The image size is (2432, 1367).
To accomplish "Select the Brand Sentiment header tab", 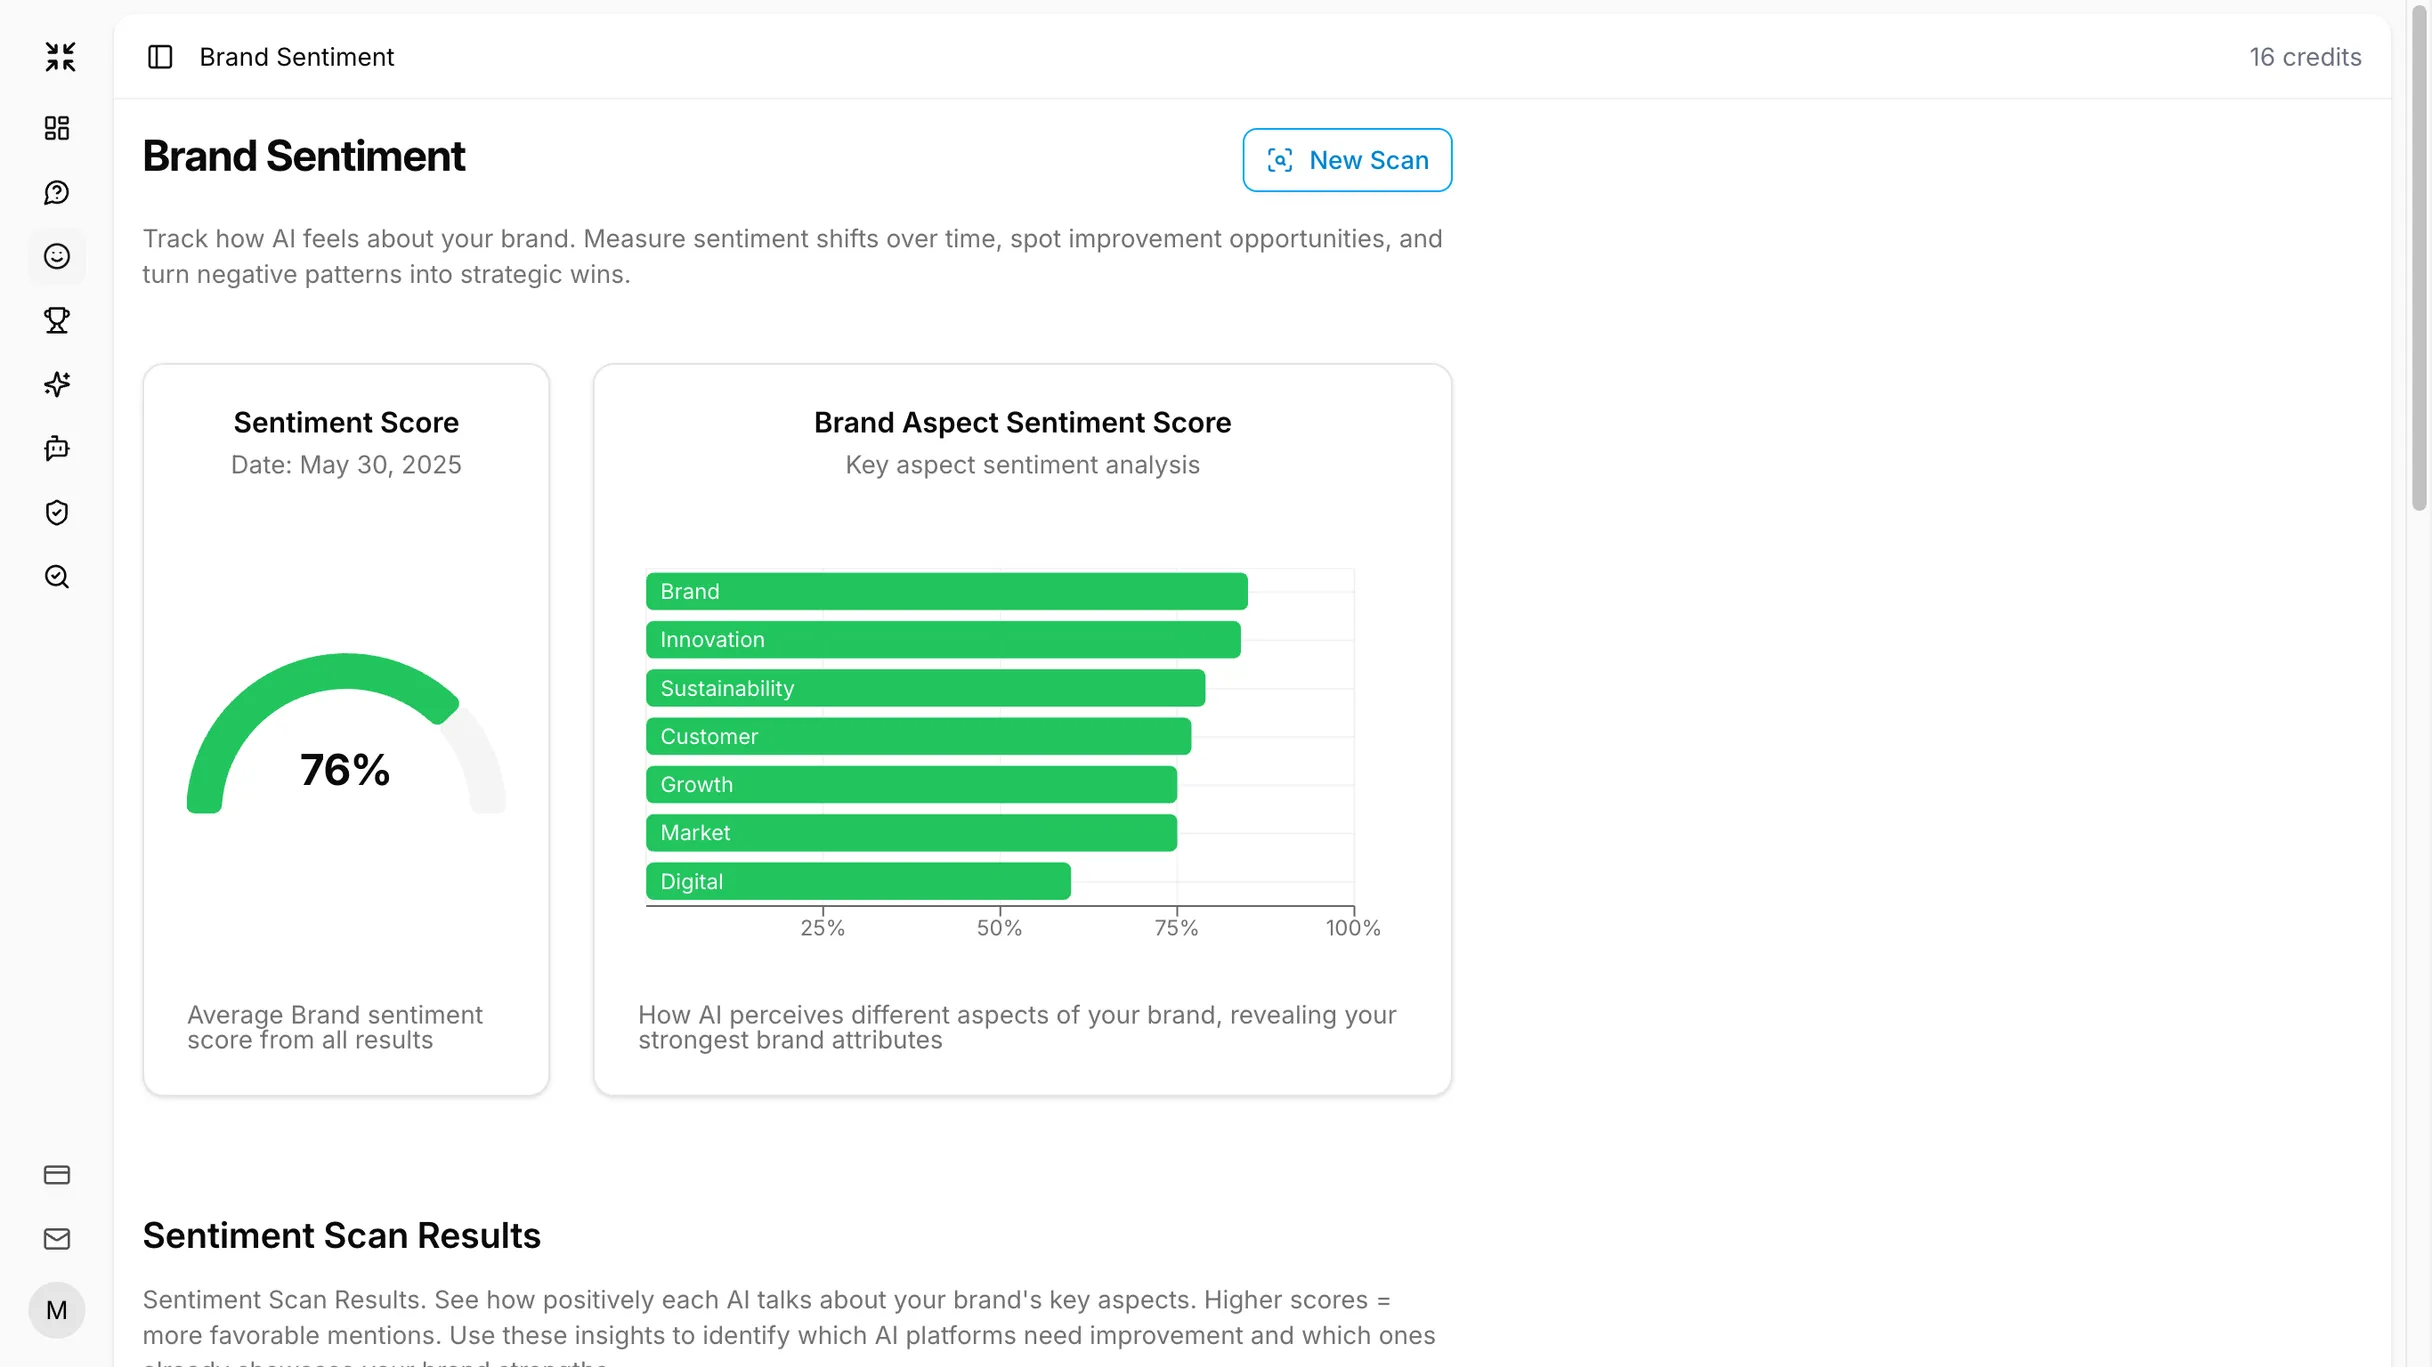I will coord(296,57).
